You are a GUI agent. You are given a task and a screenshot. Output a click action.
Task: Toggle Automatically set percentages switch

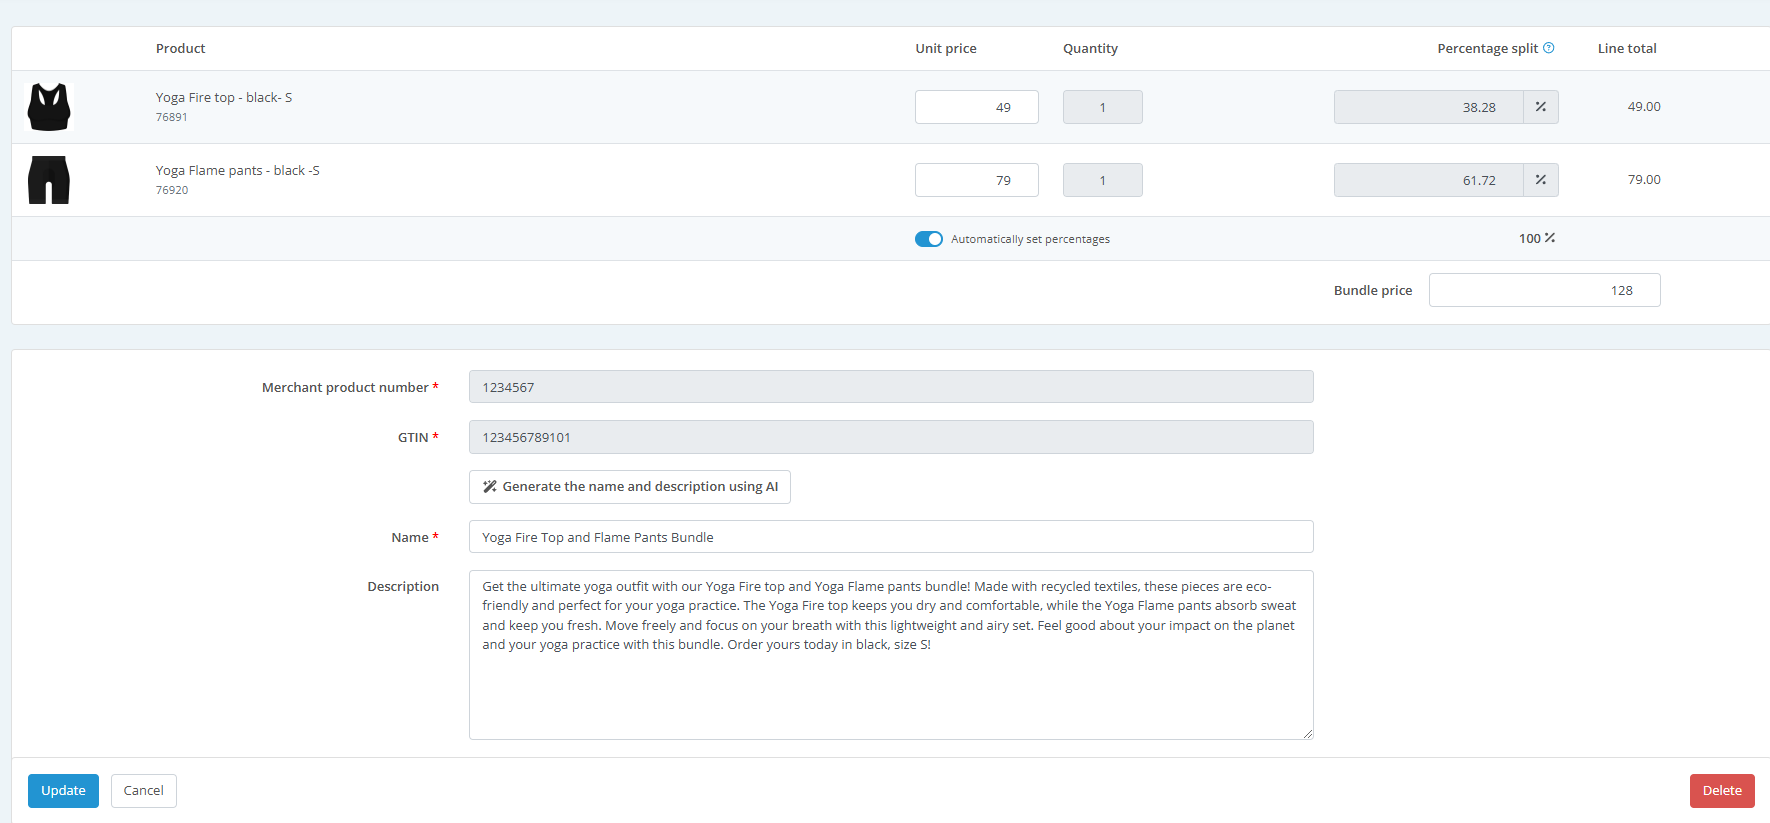[x=928, y=239]
